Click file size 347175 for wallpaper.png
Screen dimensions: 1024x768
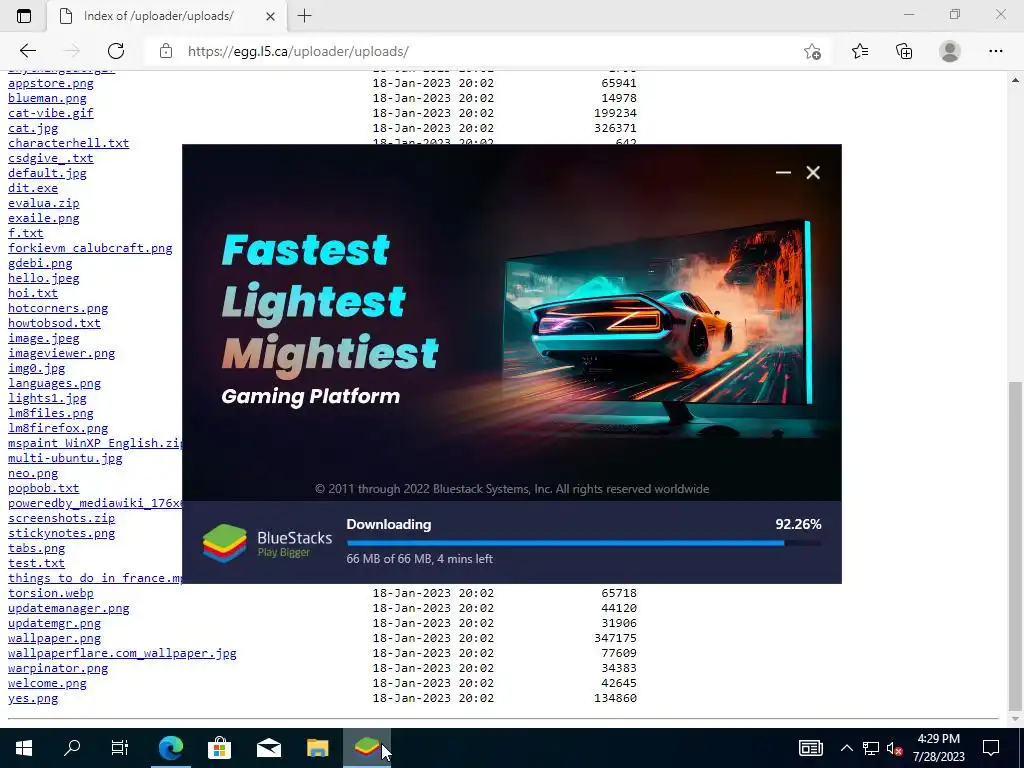[x=615, y=639]
